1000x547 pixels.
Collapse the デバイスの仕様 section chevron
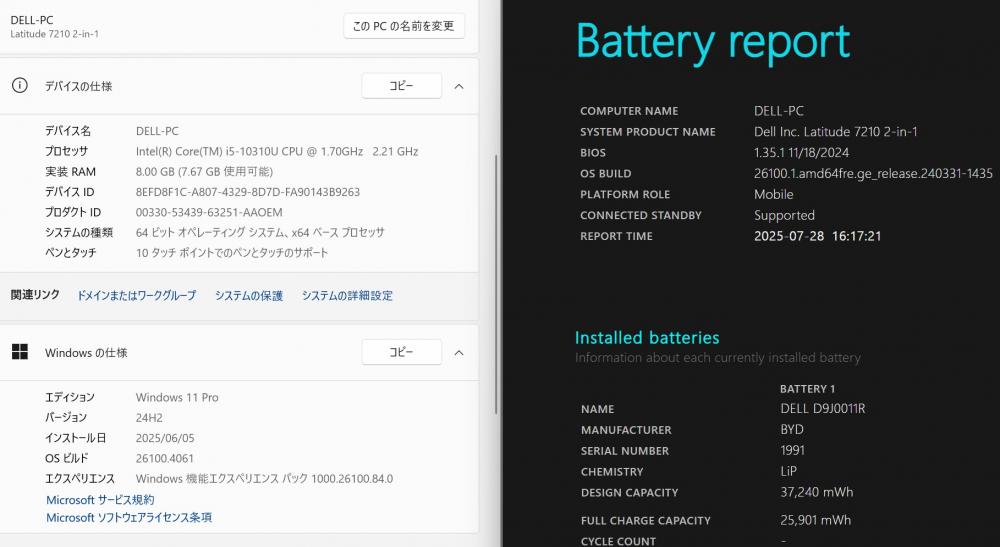pyautogui.click(x=459, y=86)
